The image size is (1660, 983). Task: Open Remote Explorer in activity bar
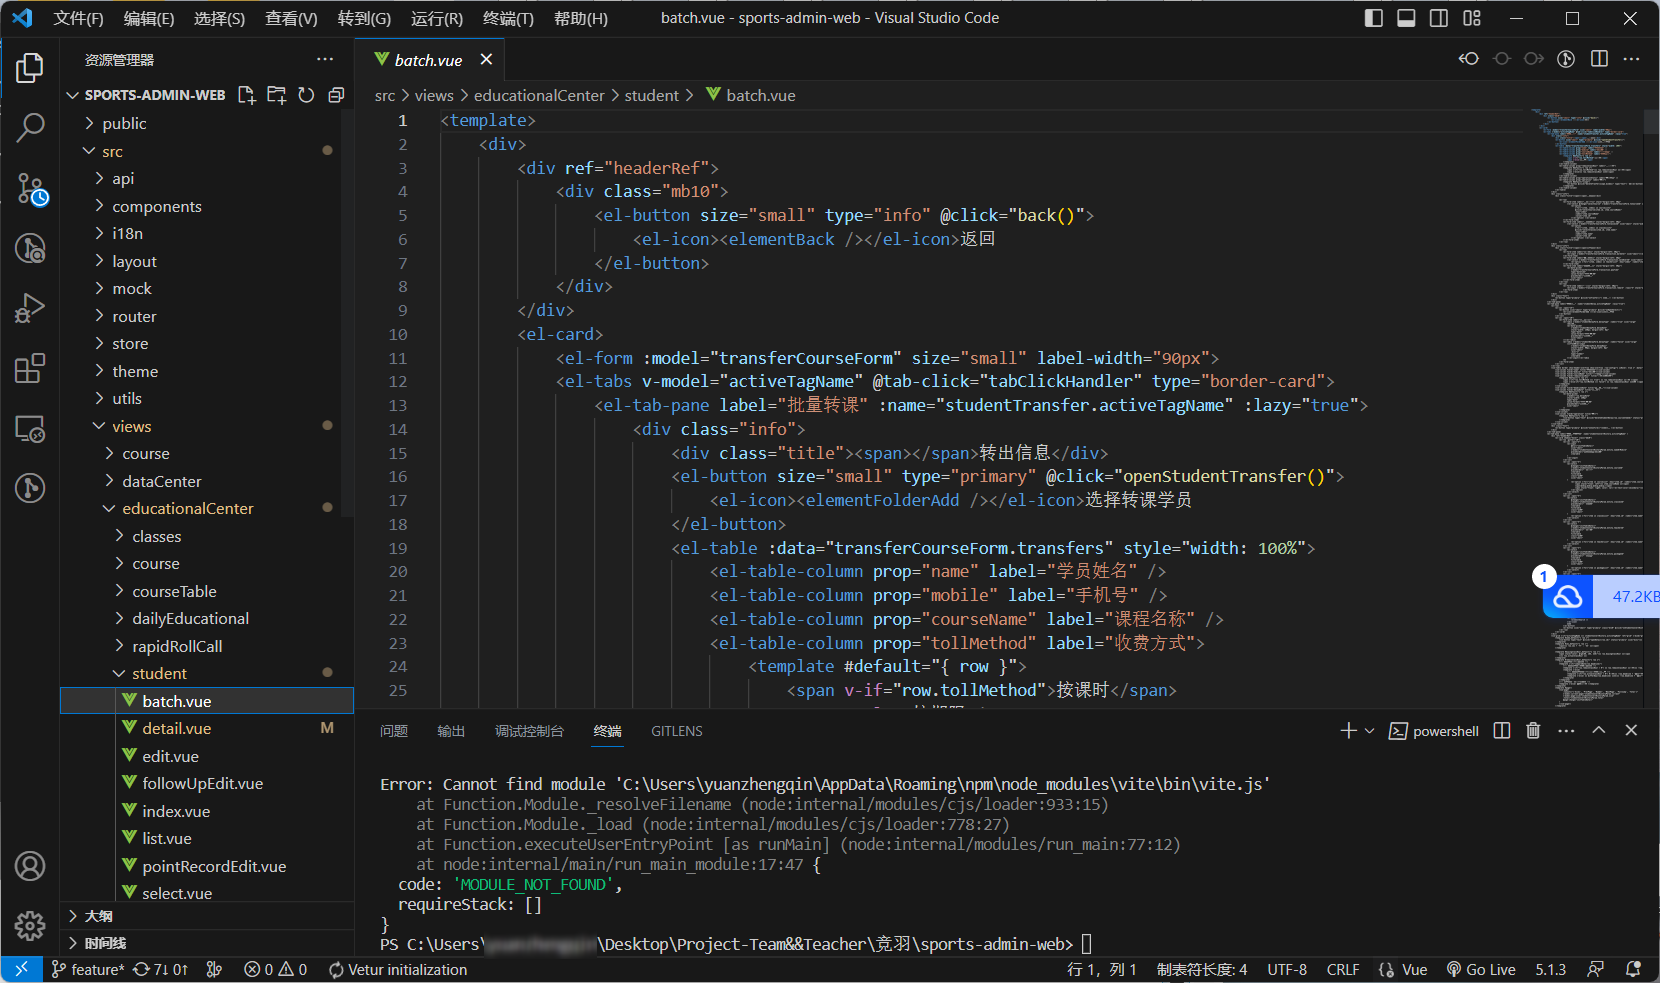30,429
